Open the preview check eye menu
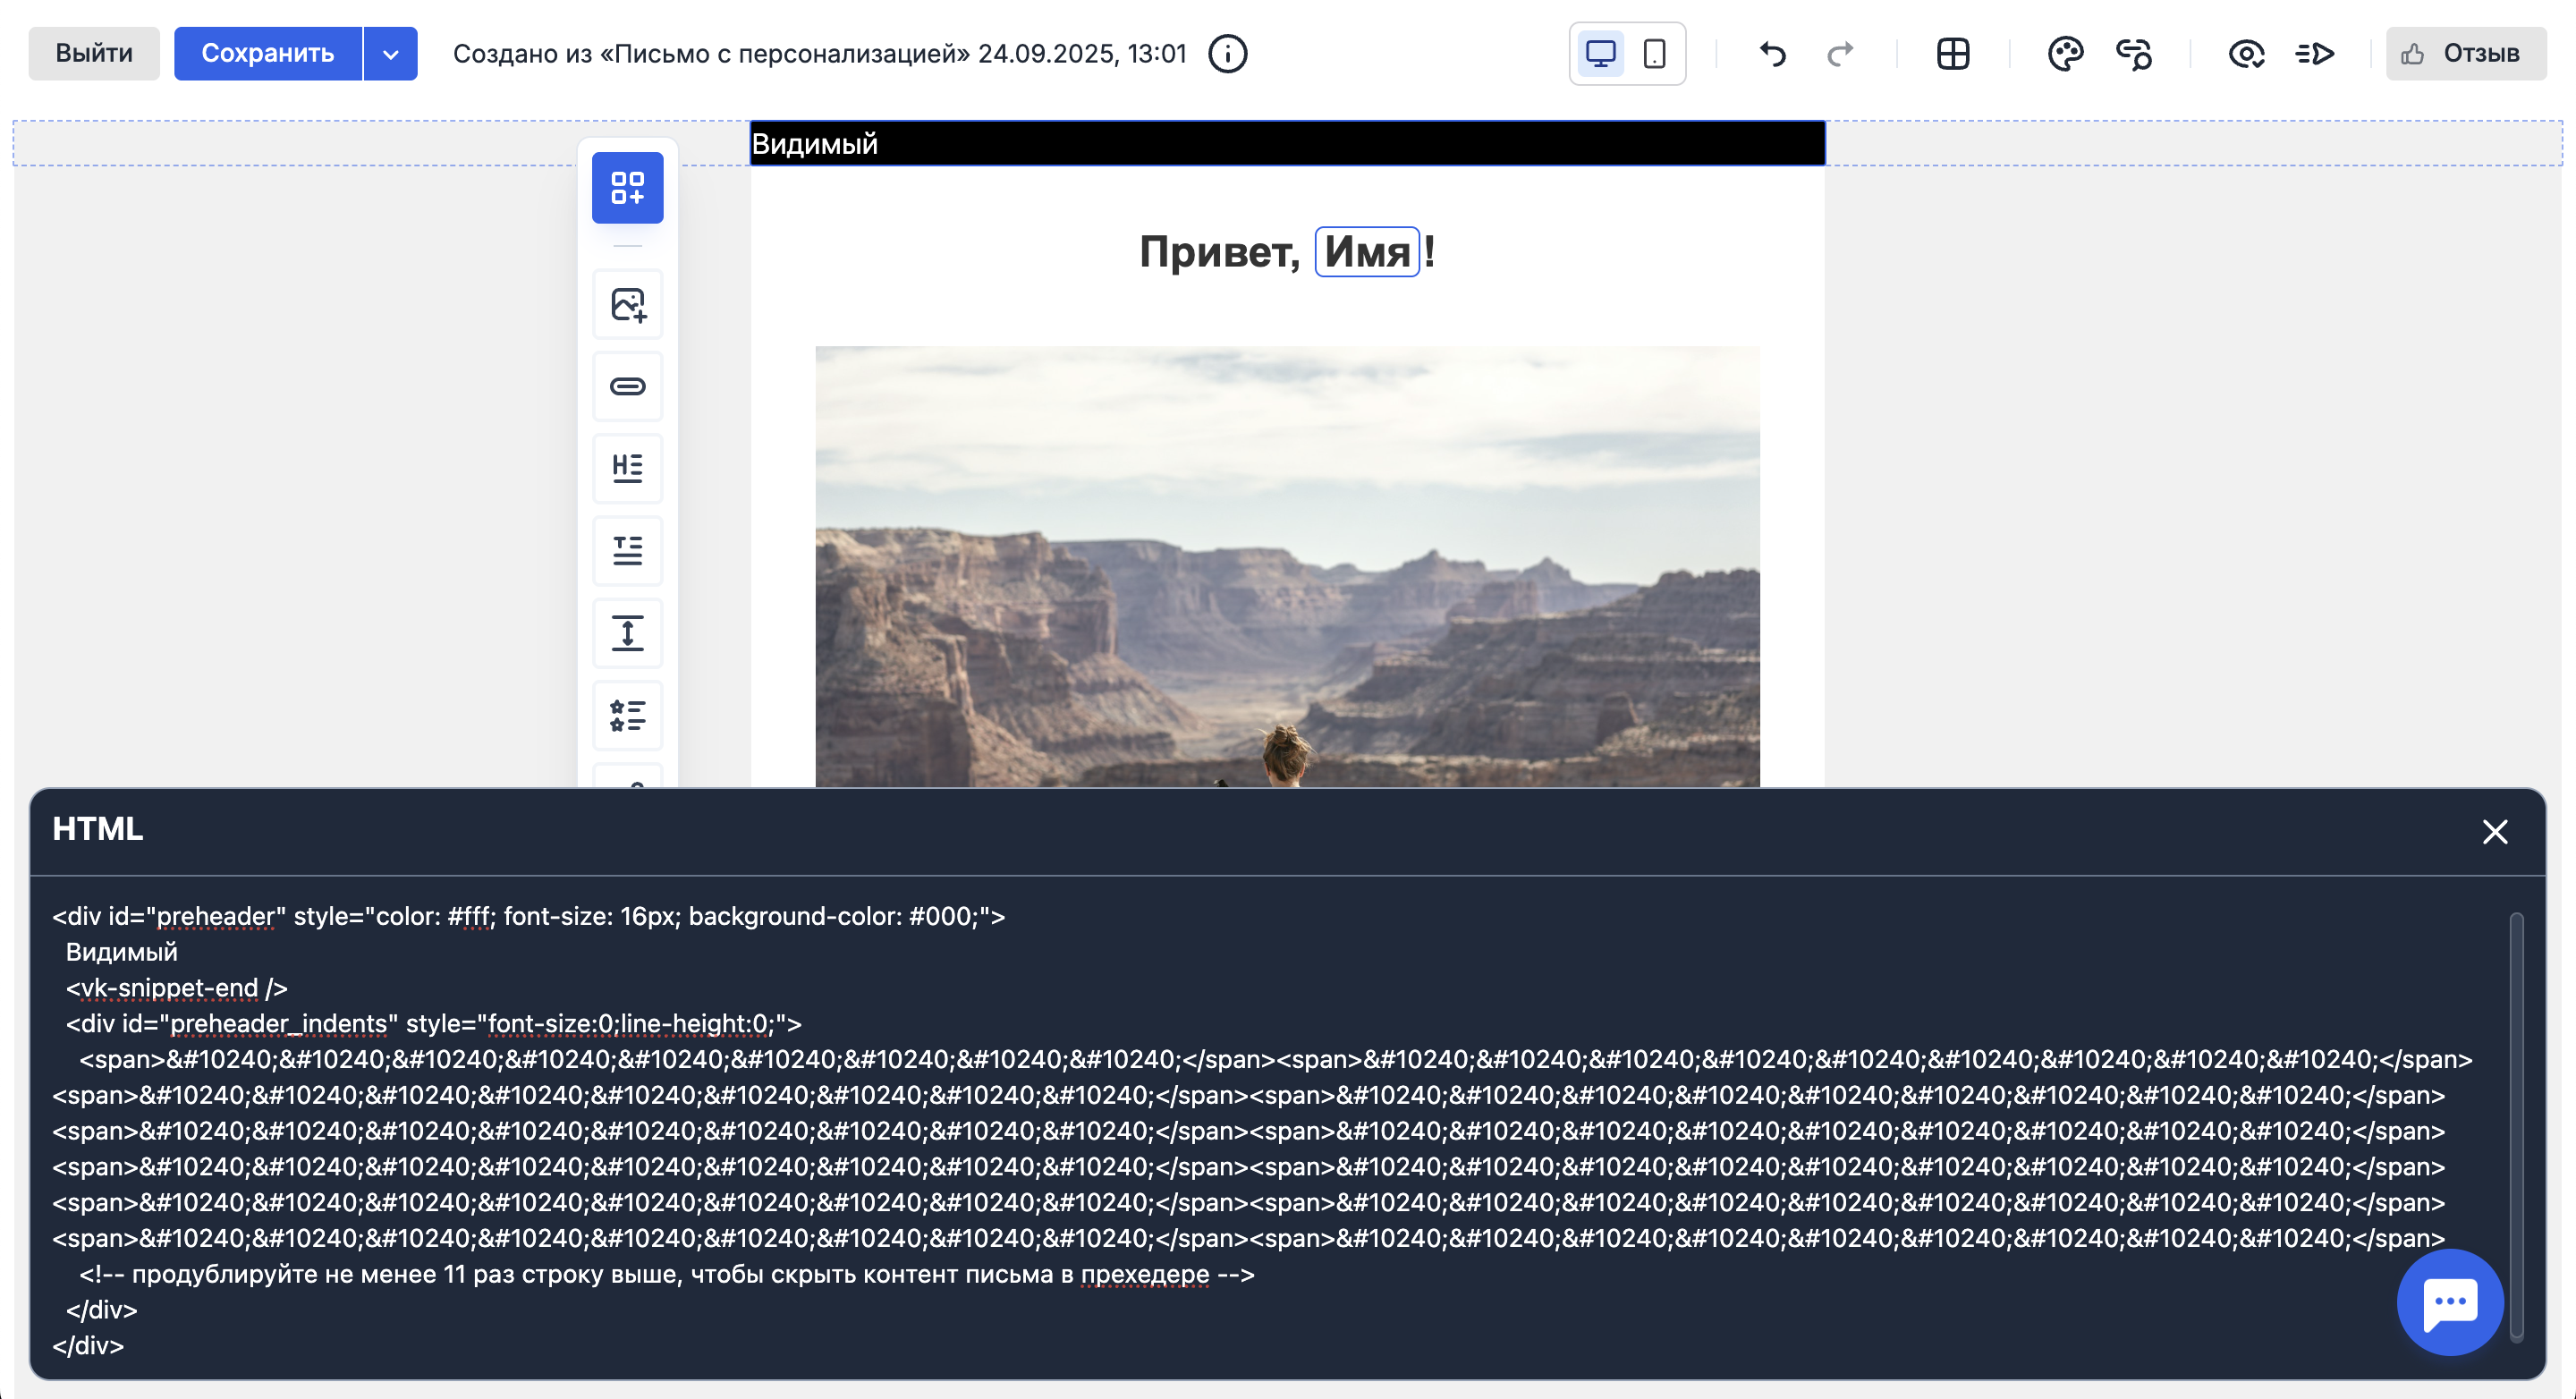 (x=2246, y=53)
